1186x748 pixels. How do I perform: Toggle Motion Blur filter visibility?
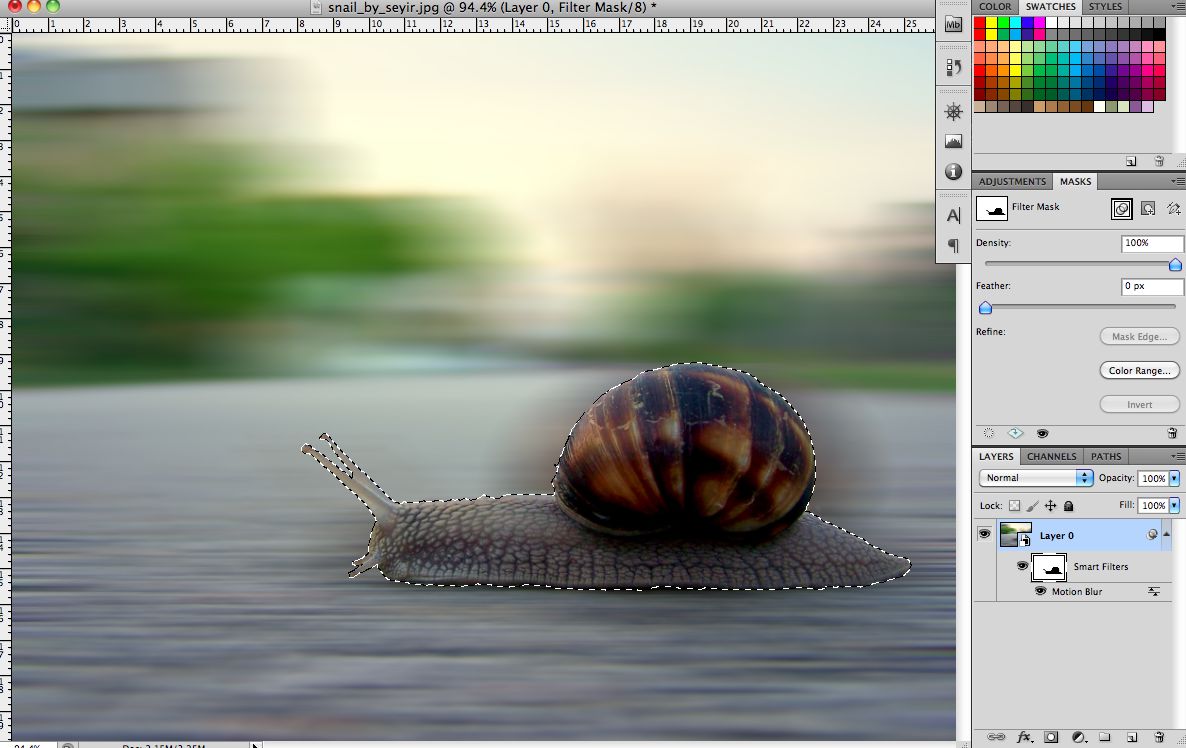(1040, 592)
